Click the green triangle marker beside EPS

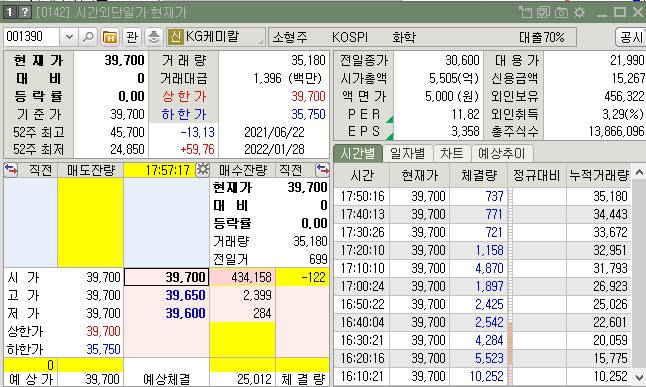click(x=389, y=136)
